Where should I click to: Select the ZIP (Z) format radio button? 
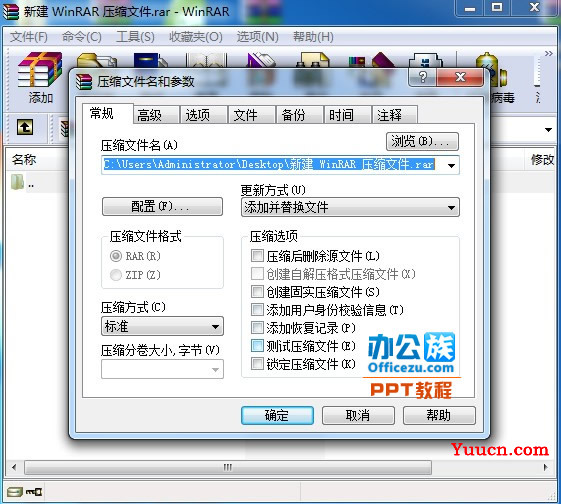click(116, 275)
